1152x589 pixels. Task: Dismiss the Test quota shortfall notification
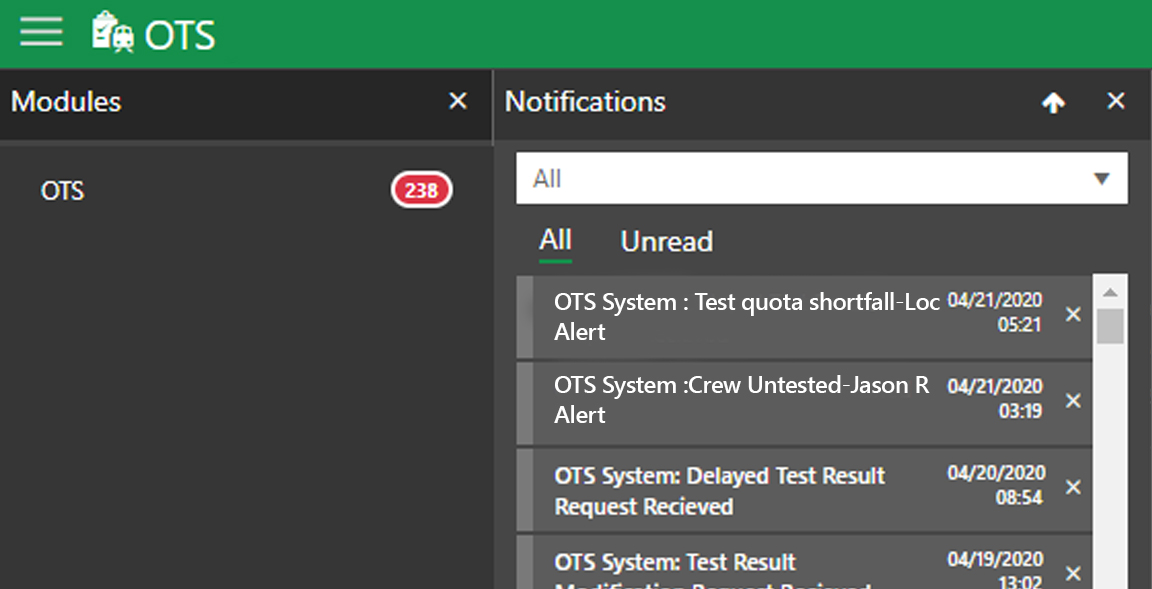[x=1073, y=315]
